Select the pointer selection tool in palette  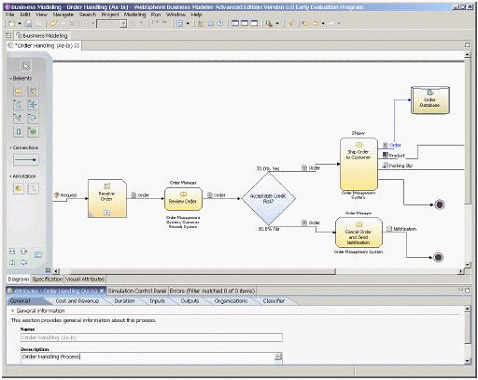(x=26, y=66)
